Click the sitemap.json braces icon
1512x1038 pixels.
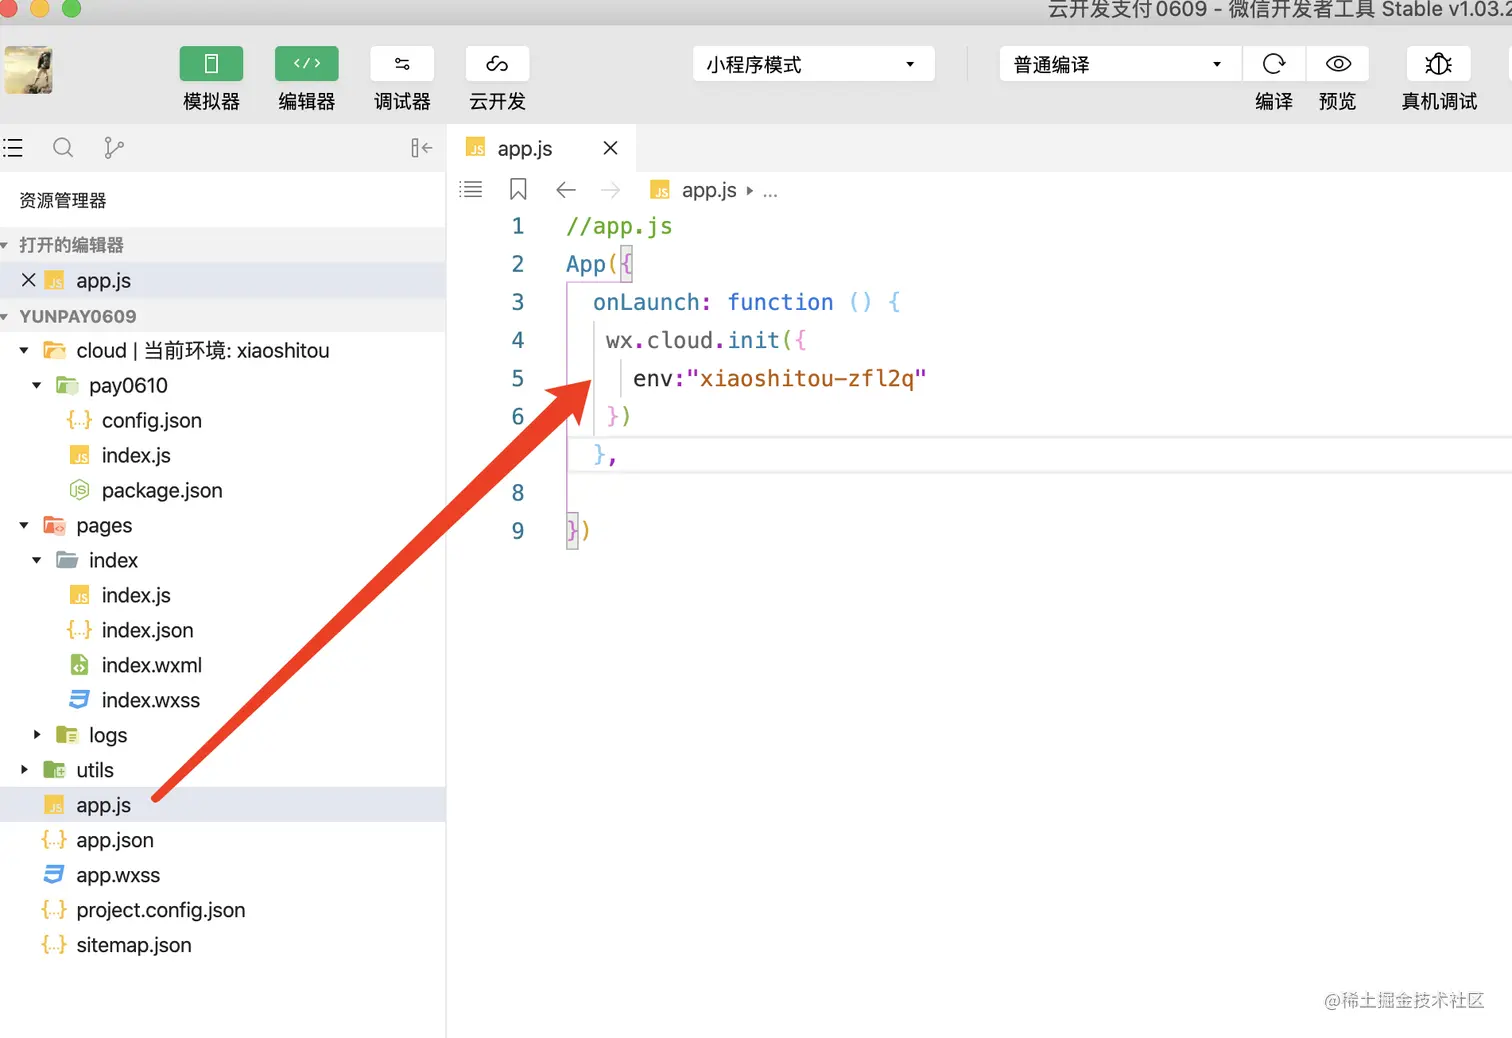point(54,944)
